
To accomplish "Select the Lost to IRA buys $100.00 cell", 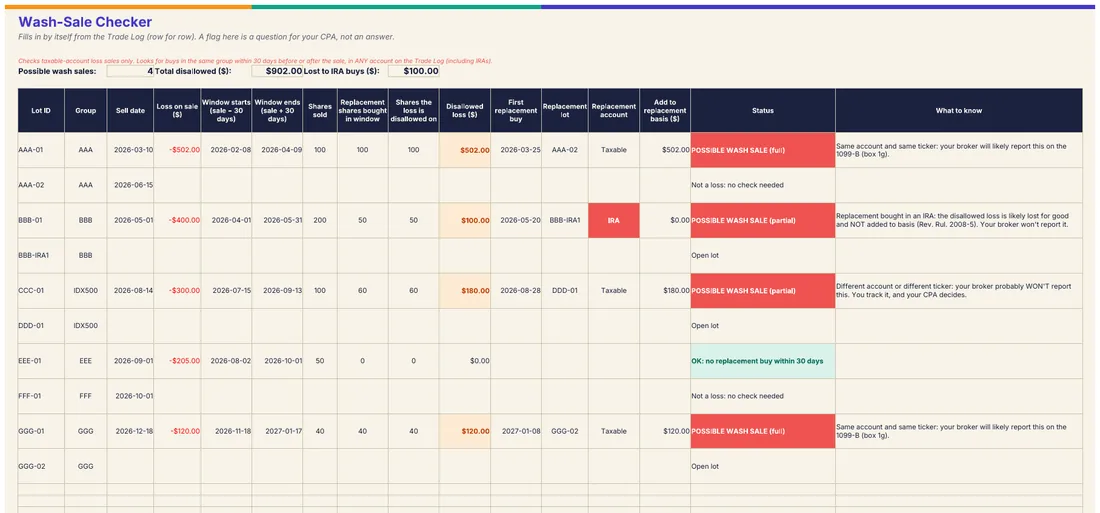I will point(413,71).
